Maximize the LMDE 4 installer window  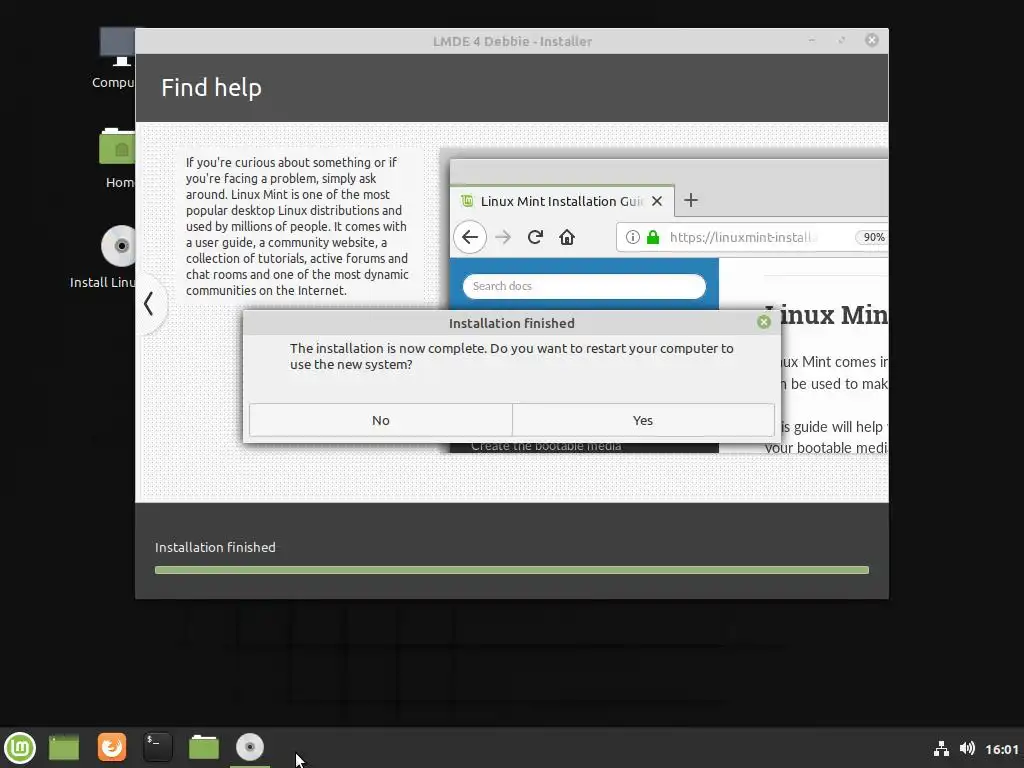point(842,40)
